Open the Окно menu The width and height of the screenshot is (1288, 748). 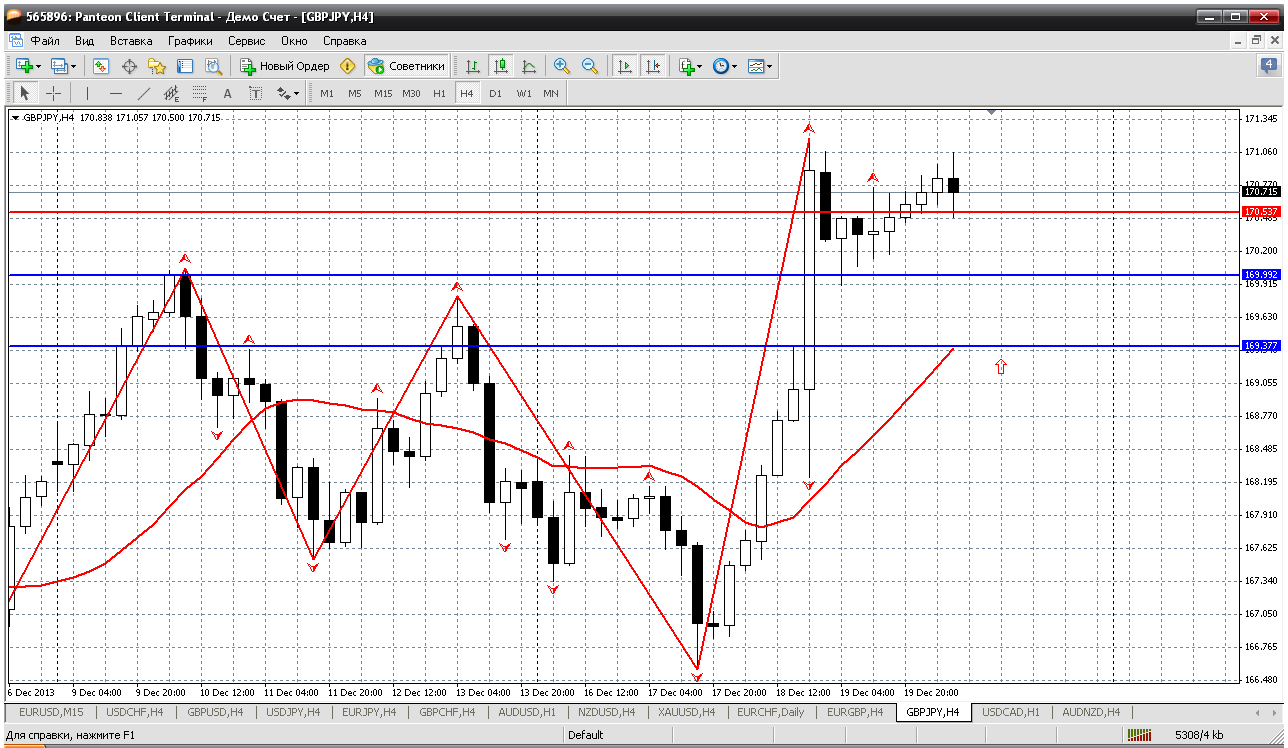coord(294,41)
